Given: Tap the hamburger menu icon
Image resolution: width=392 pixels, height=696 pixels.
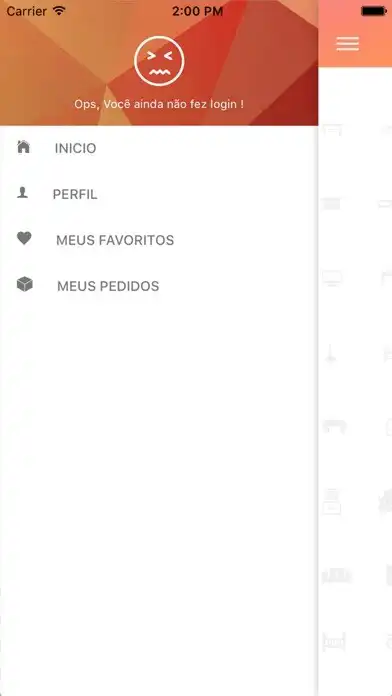Looking at the screenshot, I should point(348,44).
